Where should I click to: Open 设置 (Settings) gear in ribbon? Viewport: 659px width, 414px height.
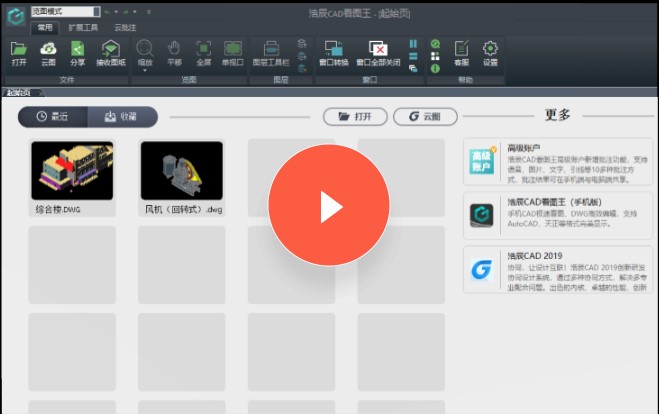[490, 52]
